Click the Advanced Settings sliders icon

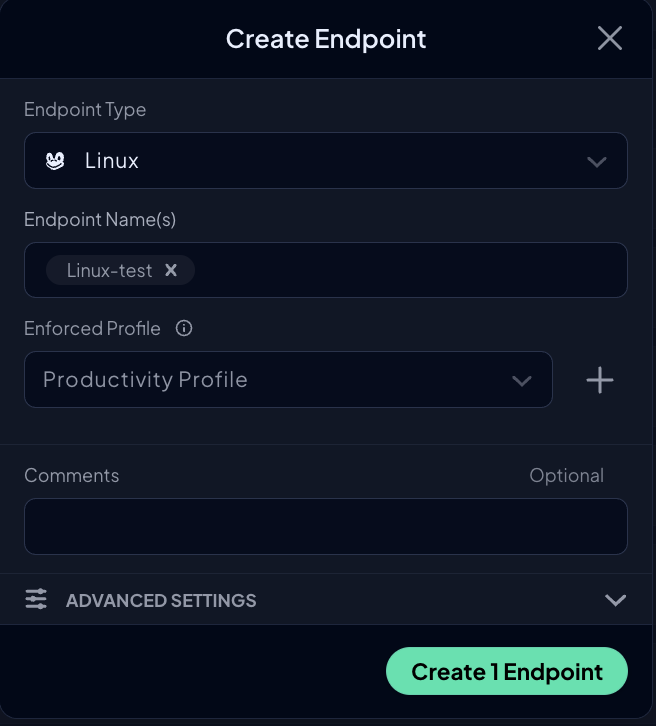click(36, 599)
